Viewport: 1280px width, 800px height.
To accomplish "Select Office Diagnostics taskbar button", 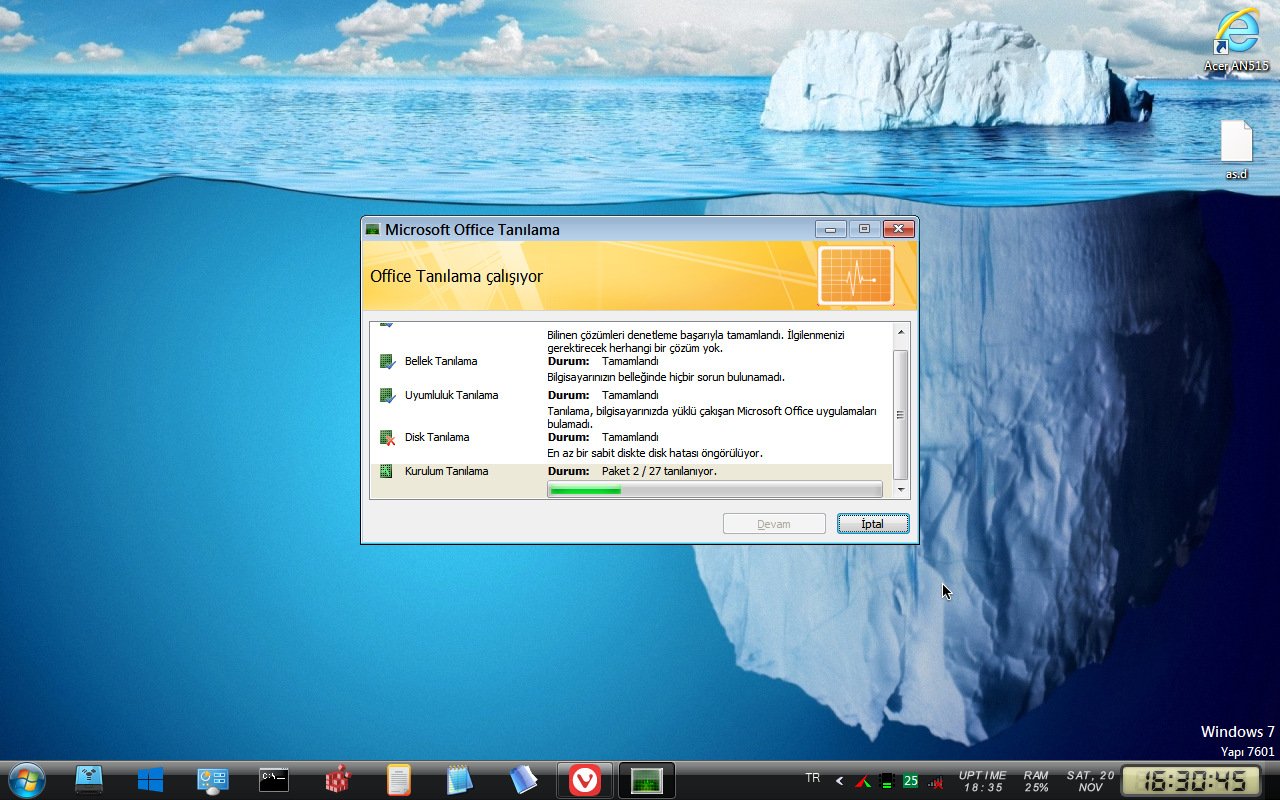I will pyautogui.click(x=647, y=780).
